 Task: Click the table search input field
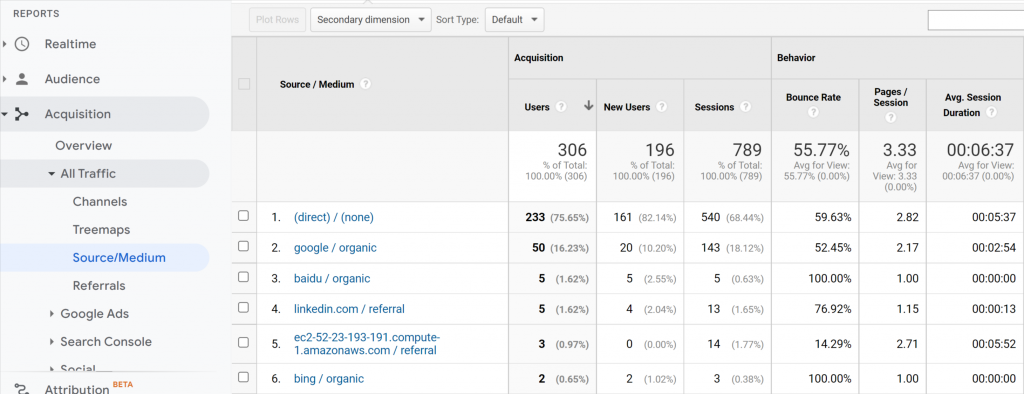click(976, 20)
